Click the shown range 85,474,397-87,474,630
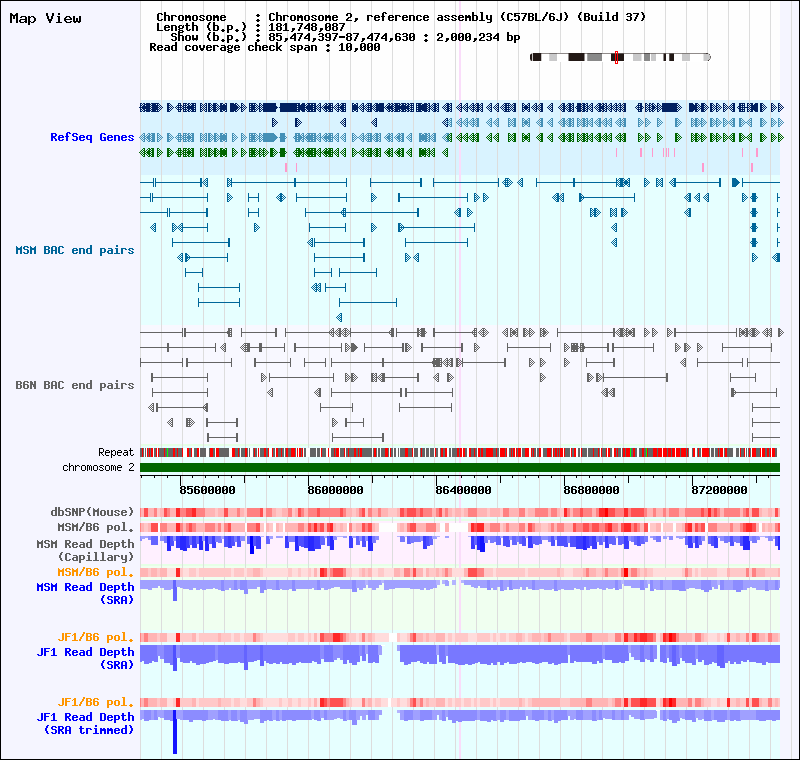The width and height of the screenshot is (800, 760). [x=342, y=37]
